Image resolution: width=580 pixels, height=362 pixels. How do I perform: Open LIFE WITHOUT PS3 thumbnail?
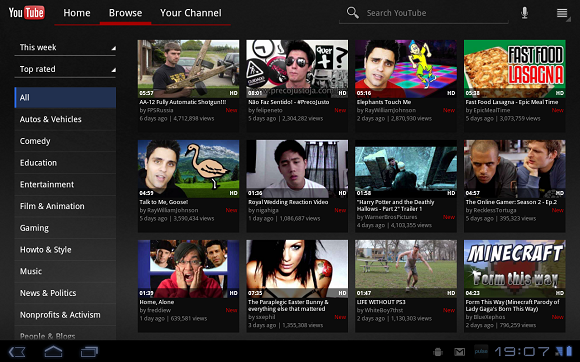click(406, 269)
